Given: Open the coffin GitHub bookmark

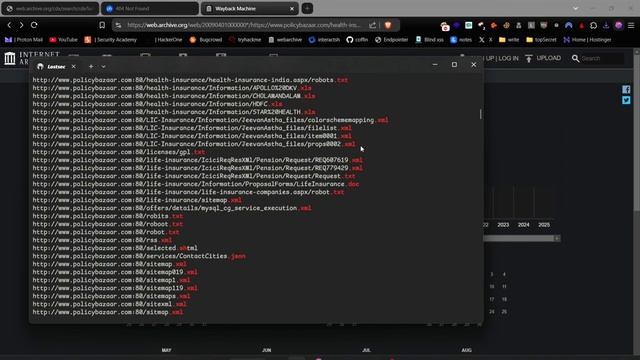Looking at the screenshot, I should (x=357, y=40).
